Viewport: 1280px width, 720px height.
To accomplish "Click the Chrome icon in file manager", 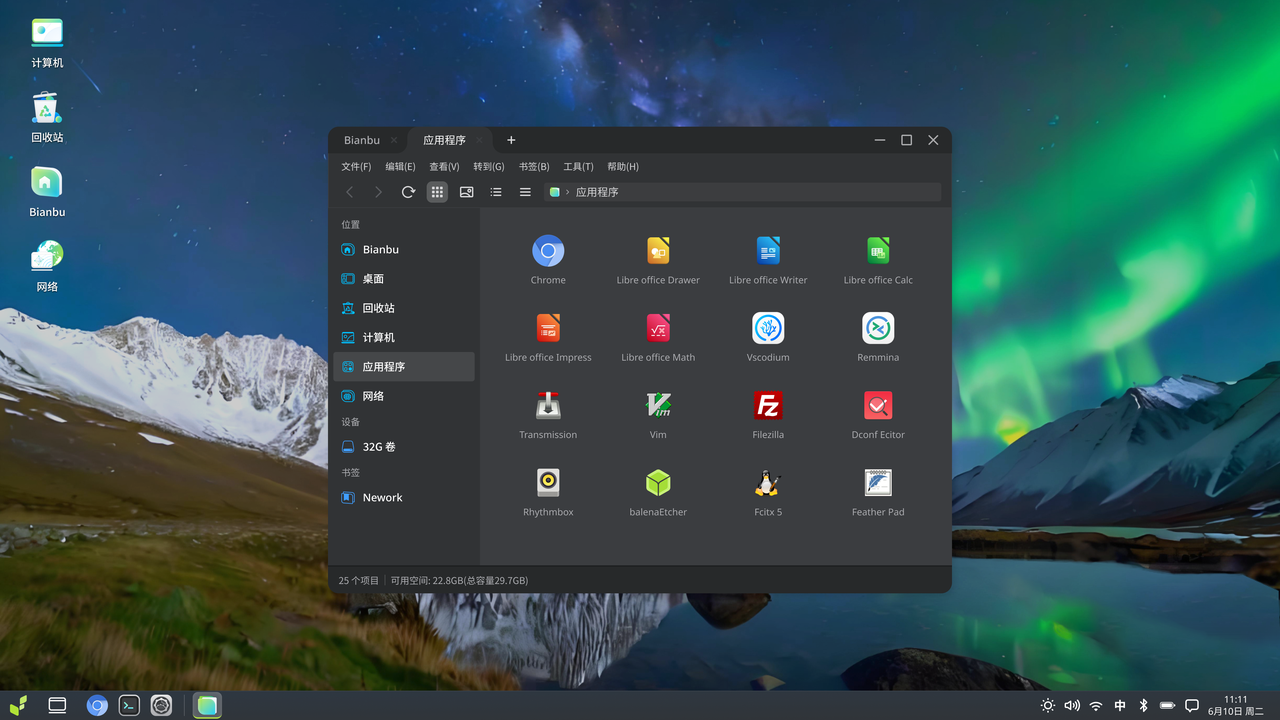I will (x=548, y=251).
